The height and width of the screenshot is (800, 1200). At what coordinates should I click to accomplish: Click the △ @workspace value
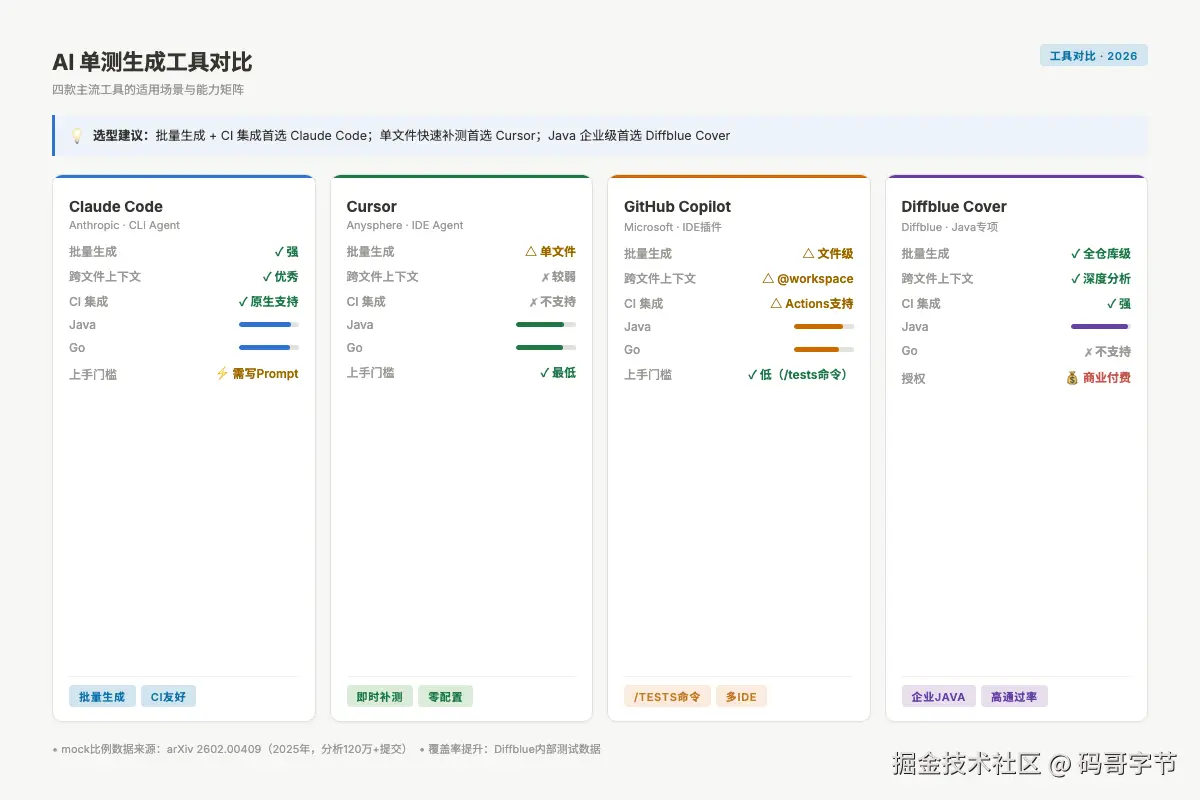coord(808,279)
